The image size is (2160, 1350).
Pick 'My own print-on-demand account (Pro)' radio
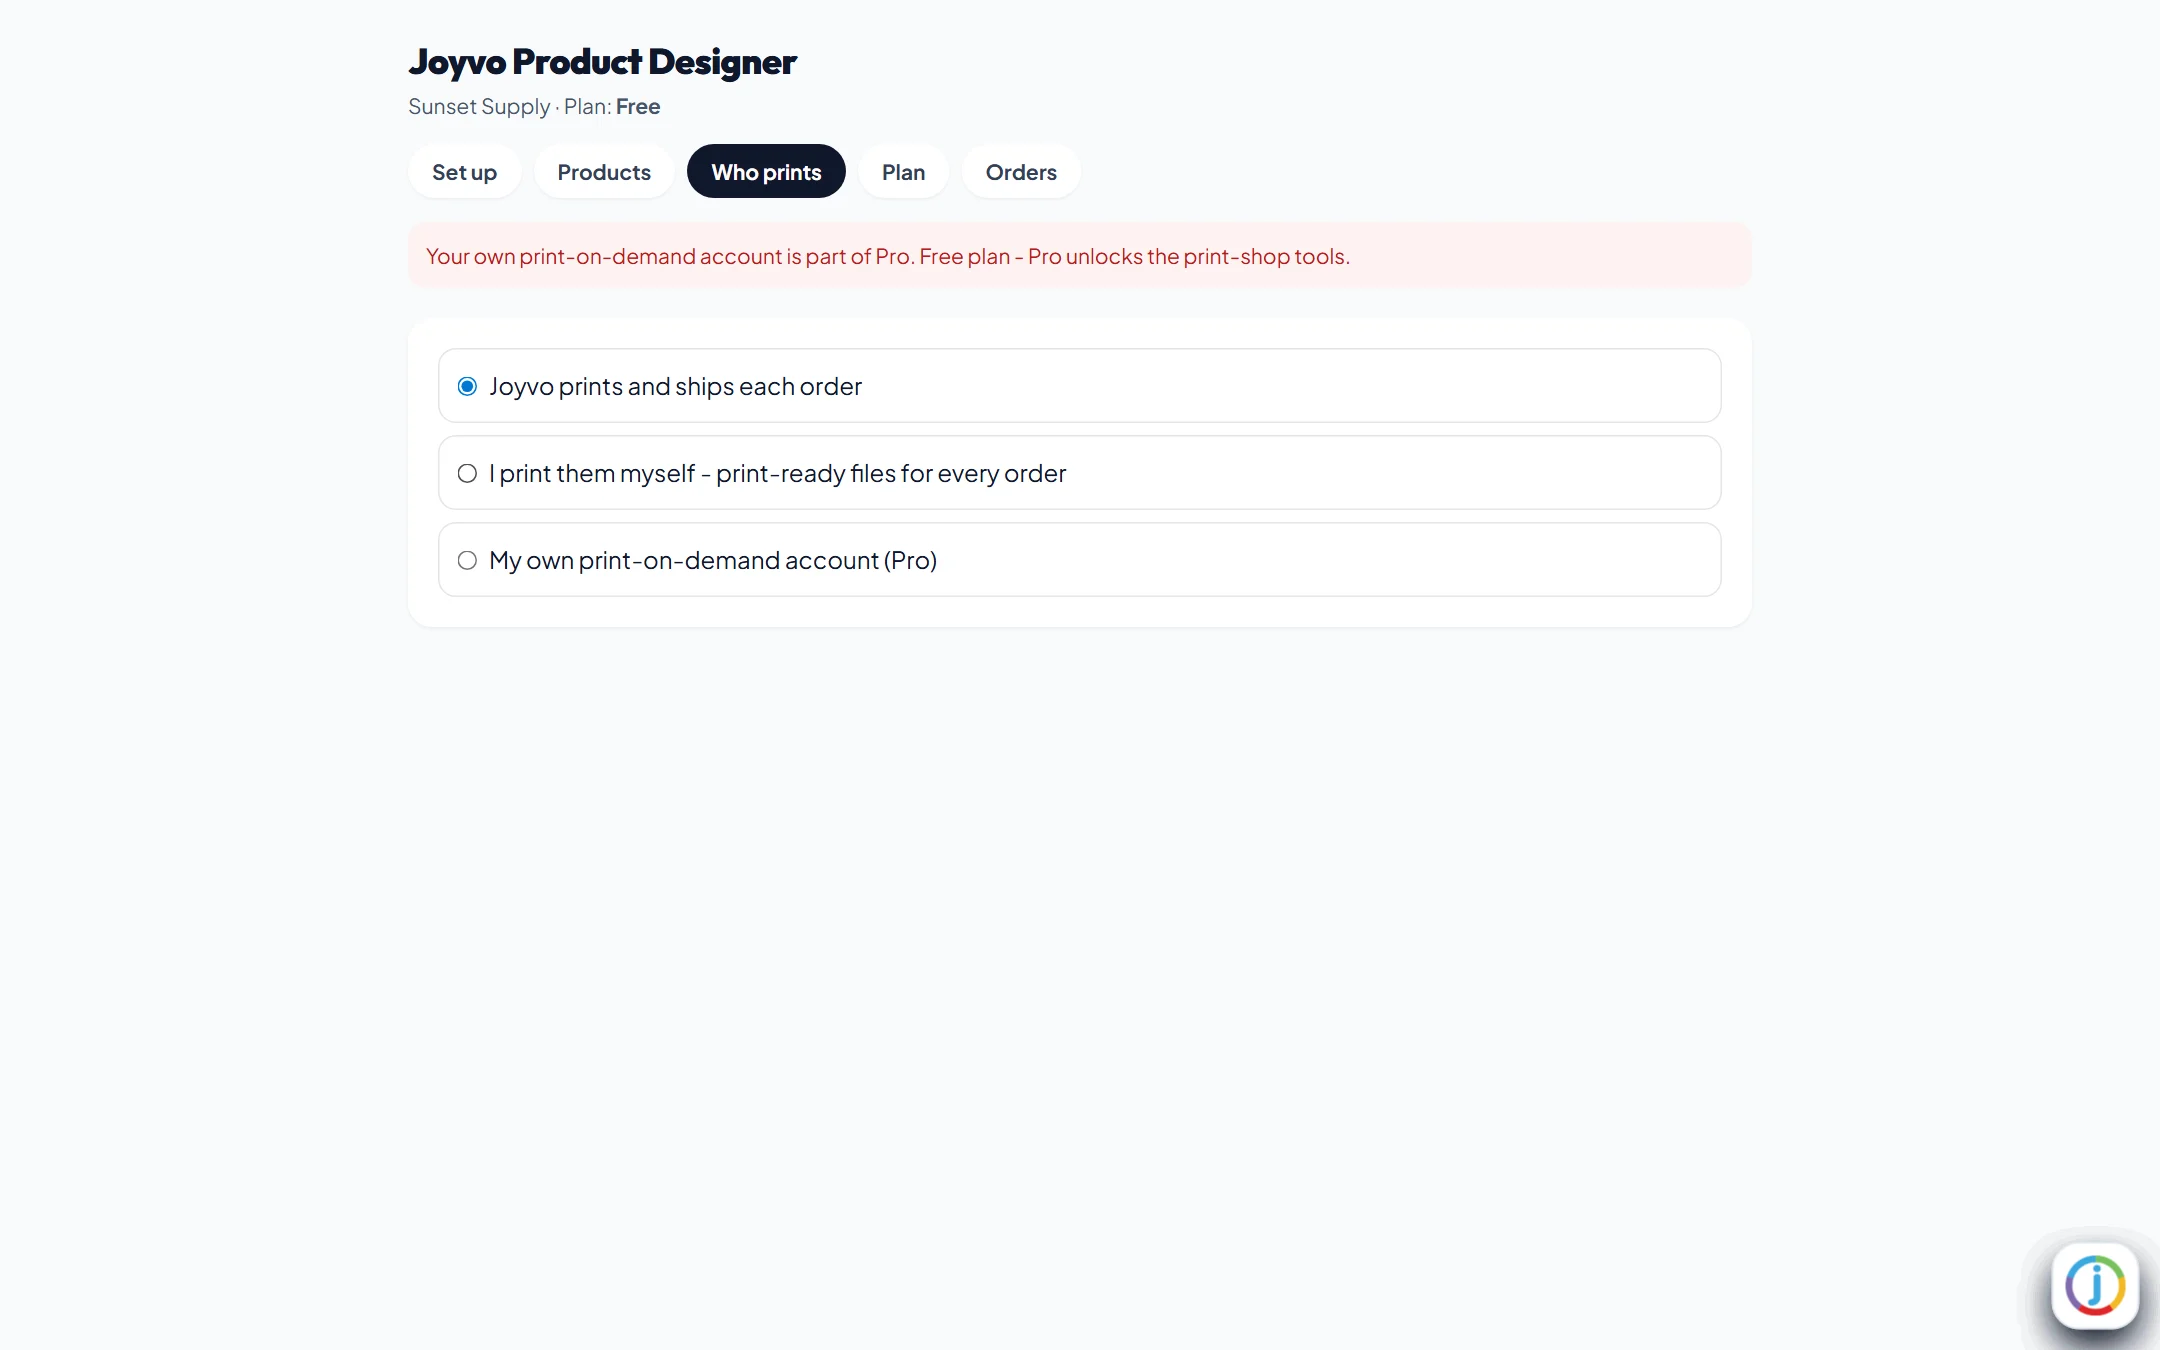pyautogui.click(x=467, y=560)
